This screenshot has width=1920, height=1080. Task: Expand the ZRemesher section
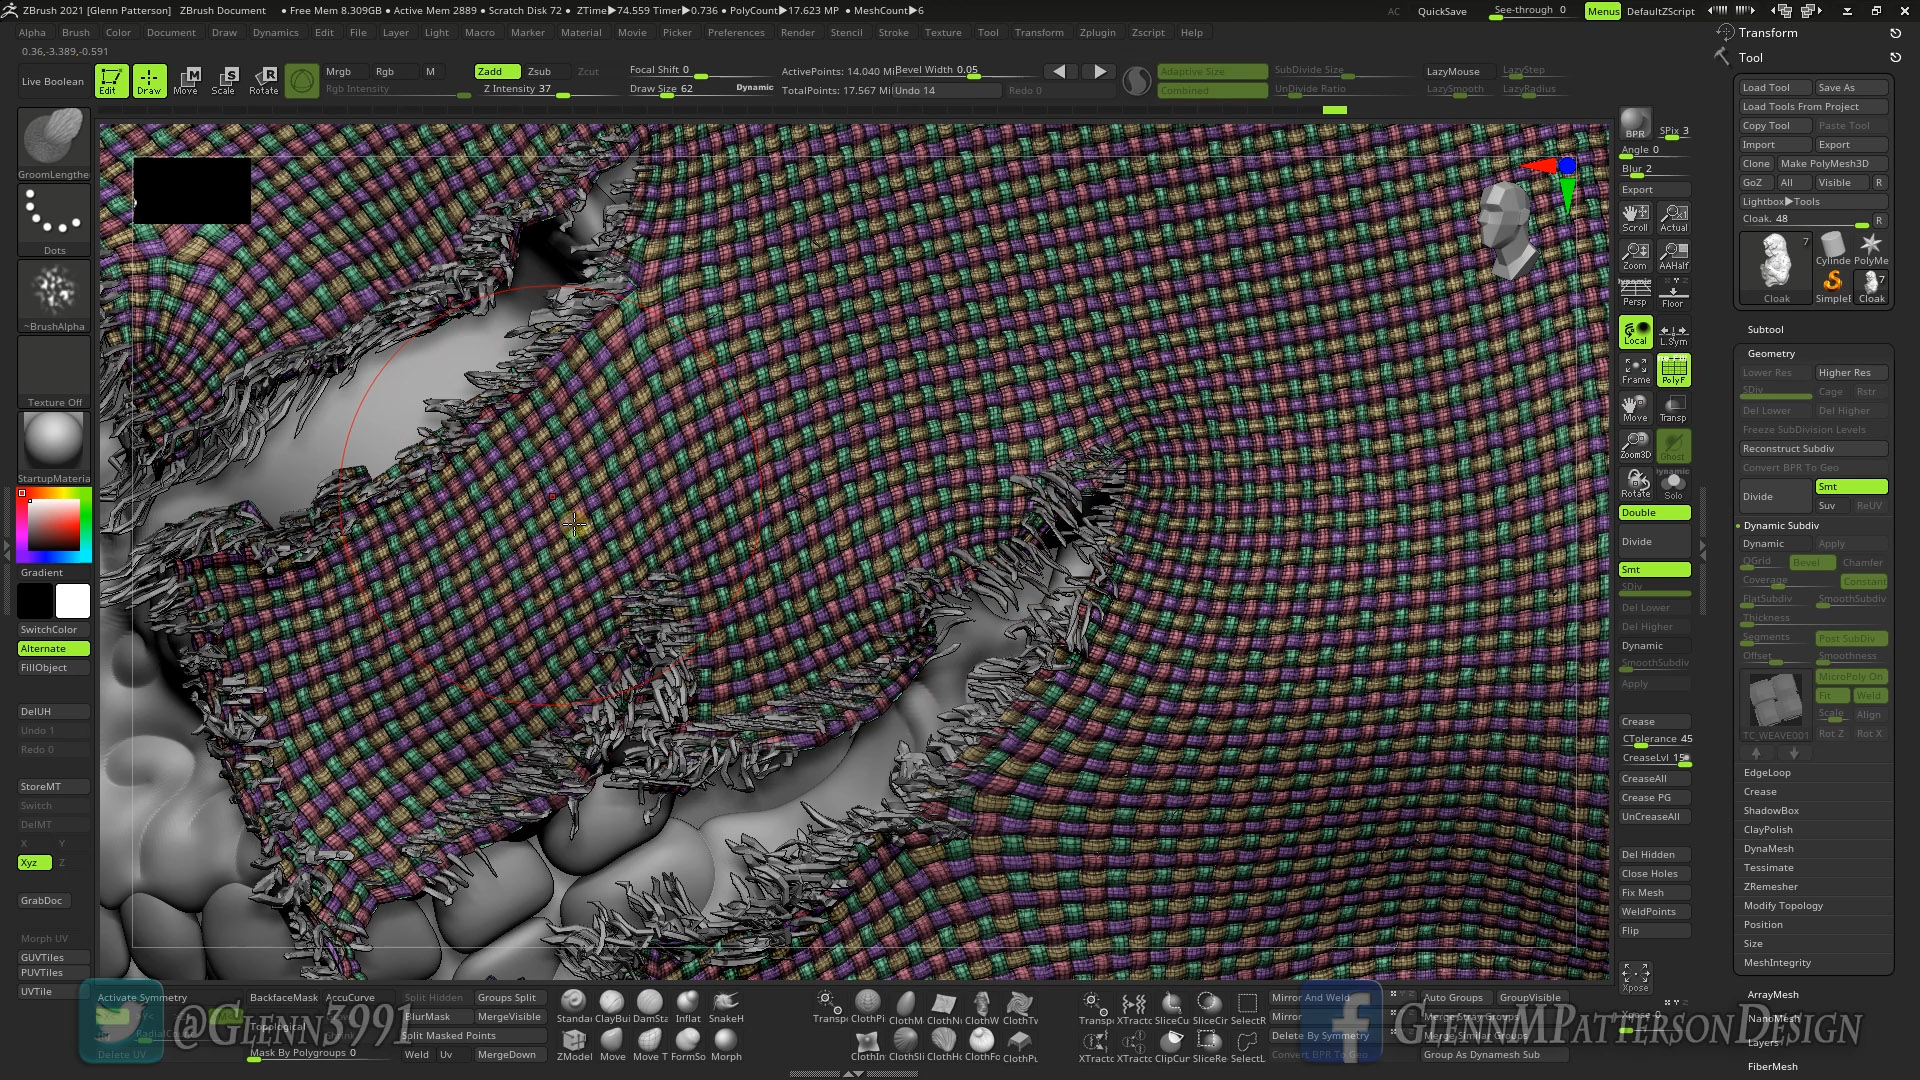(x=1770, y=887)
